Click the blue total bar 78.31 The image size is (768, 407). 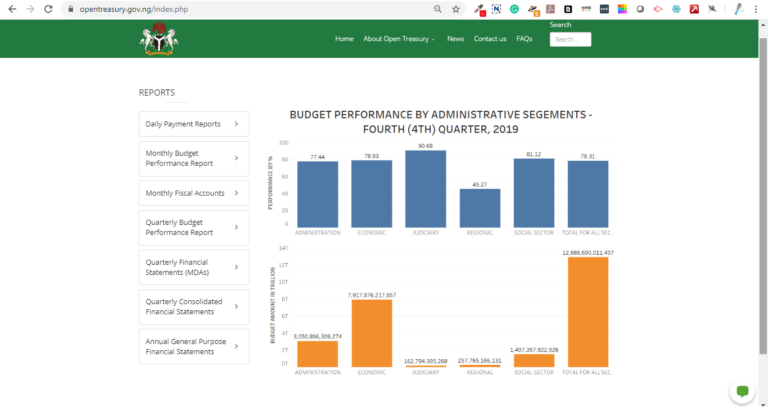(588, 194)
